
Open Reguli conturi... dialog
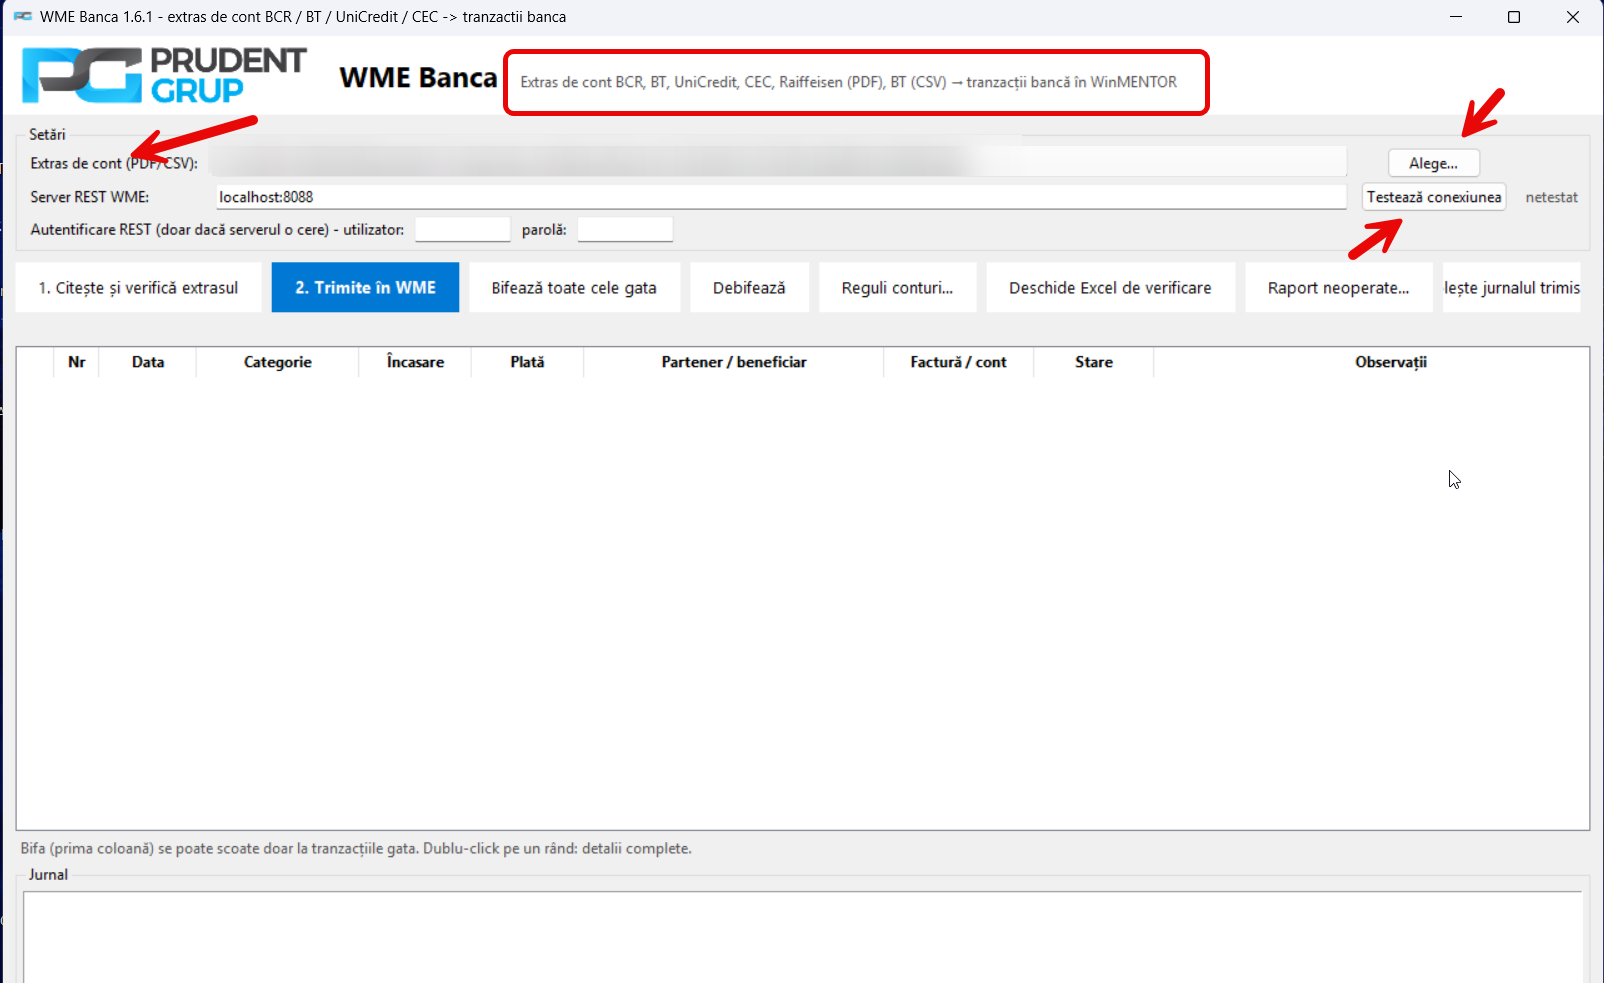[897, 288]
